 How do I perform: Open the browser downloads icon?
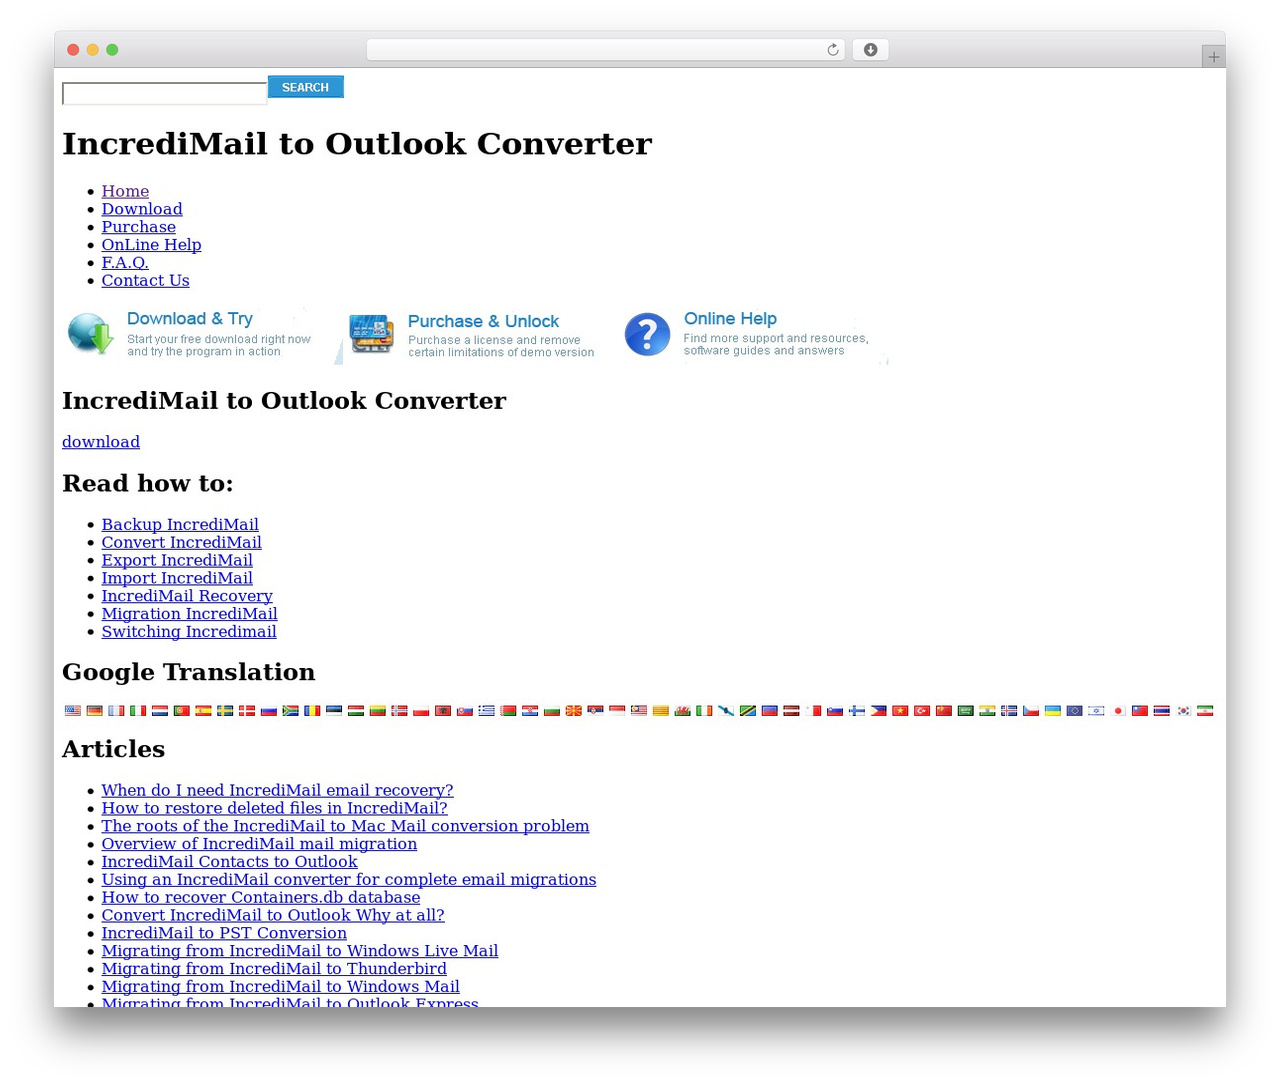click(x=871, y=50)
